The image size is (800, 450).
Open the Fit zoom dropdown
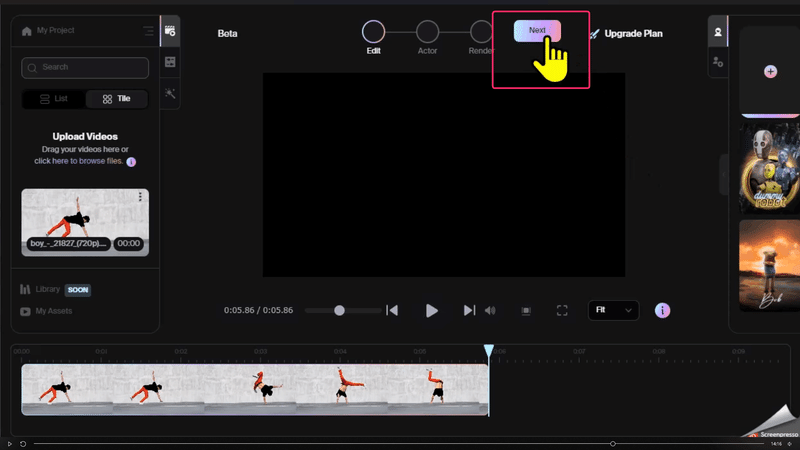tap(613, 310)
